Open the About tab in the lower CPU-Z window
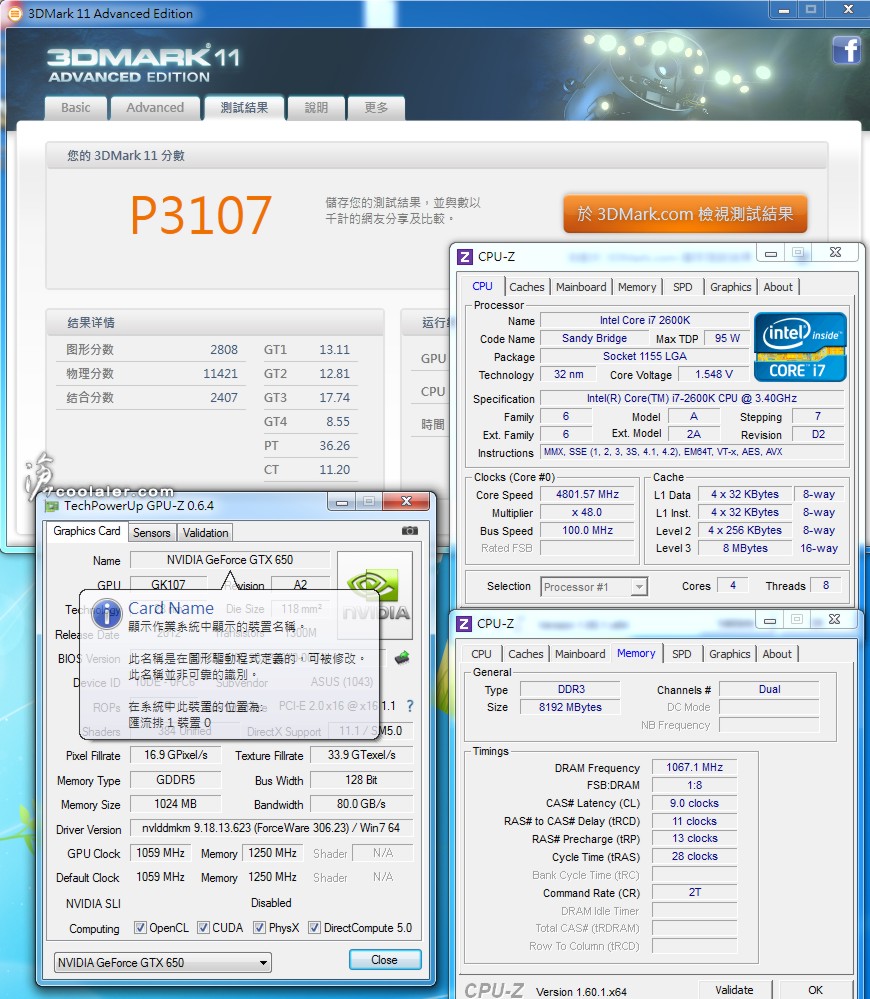The image size is (870, 999). (x=776, y=654)
